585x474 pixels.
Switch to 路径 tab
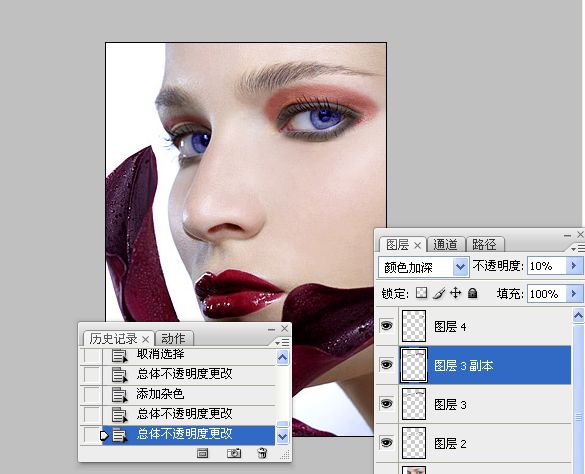[484, 245]
